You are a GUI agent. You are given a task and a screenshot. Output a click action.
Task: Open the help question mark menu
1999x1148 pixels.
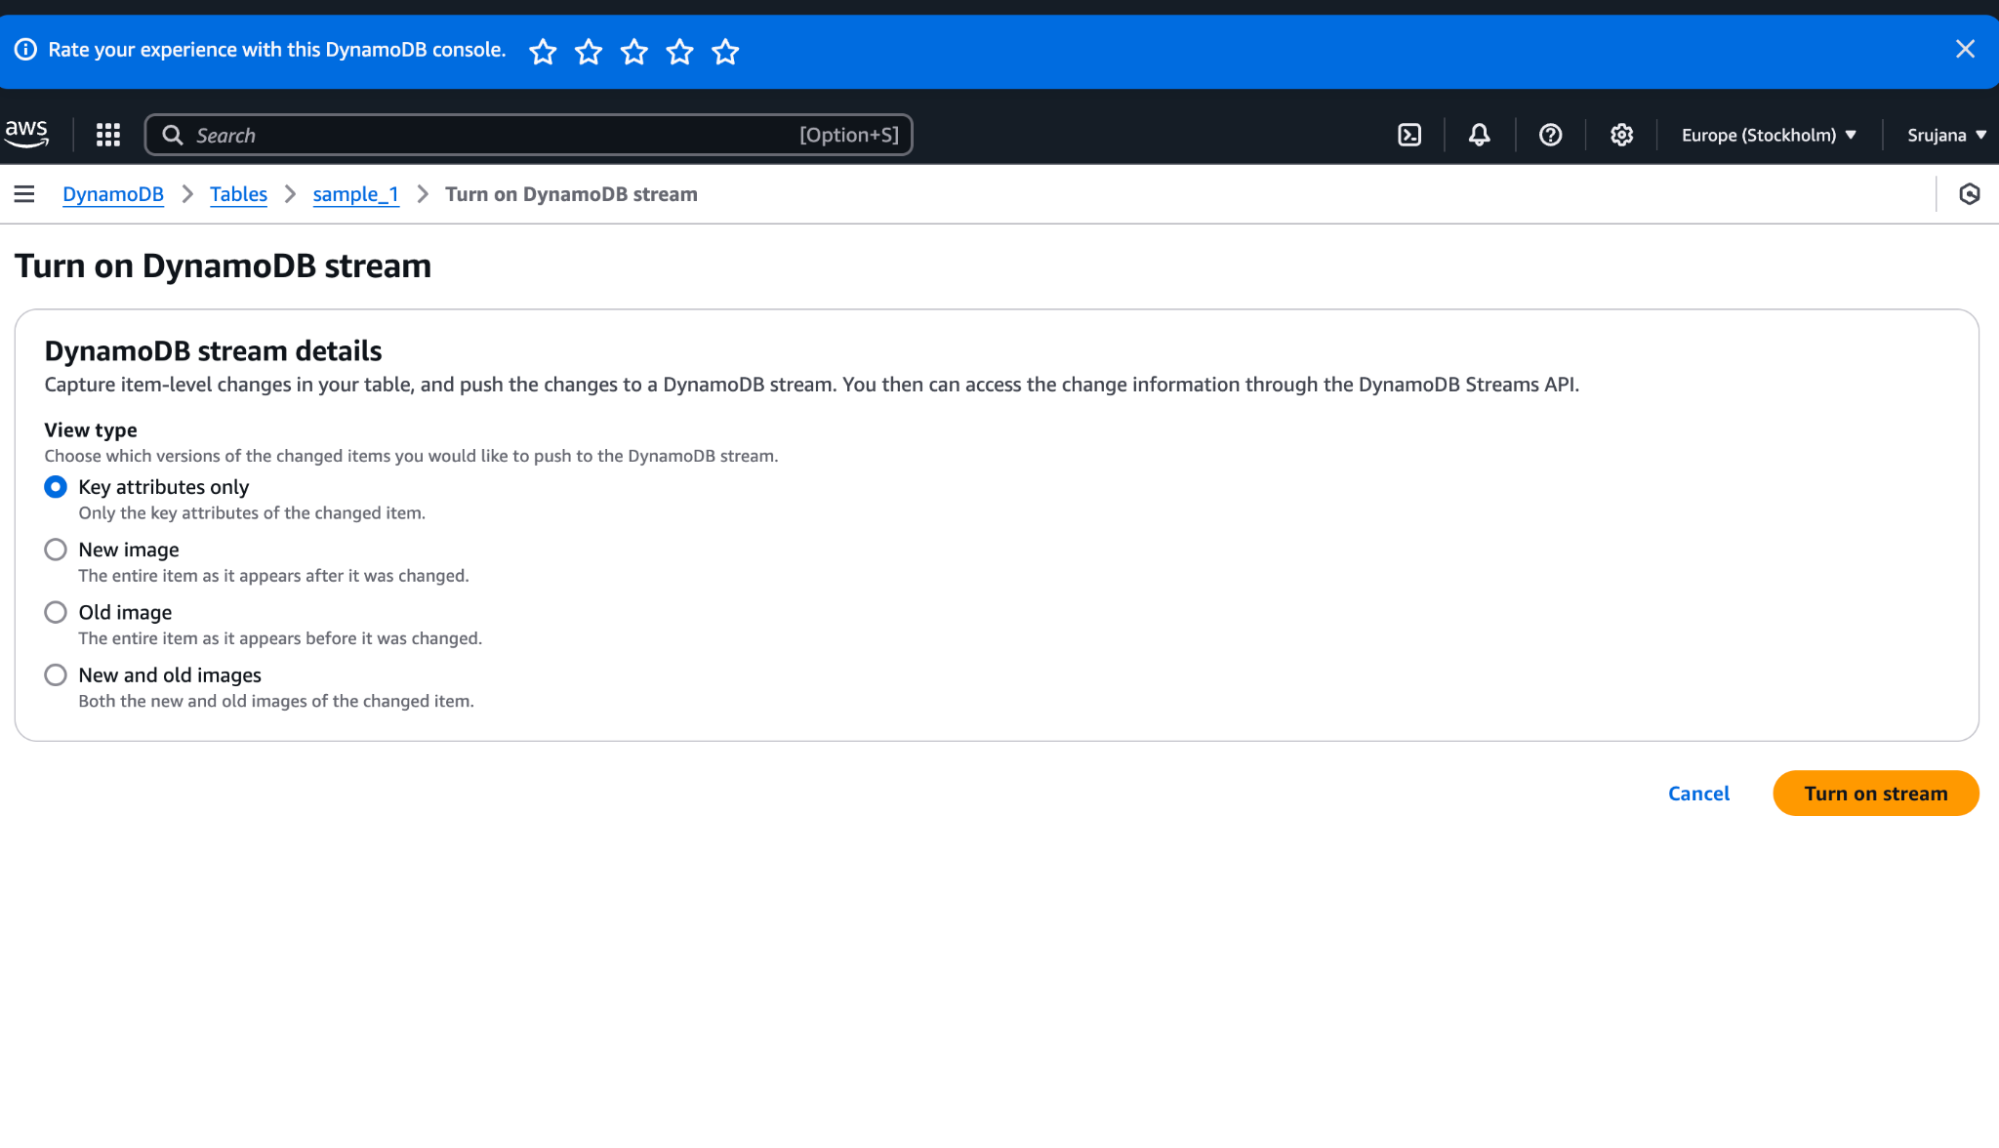pos(1550,135)
